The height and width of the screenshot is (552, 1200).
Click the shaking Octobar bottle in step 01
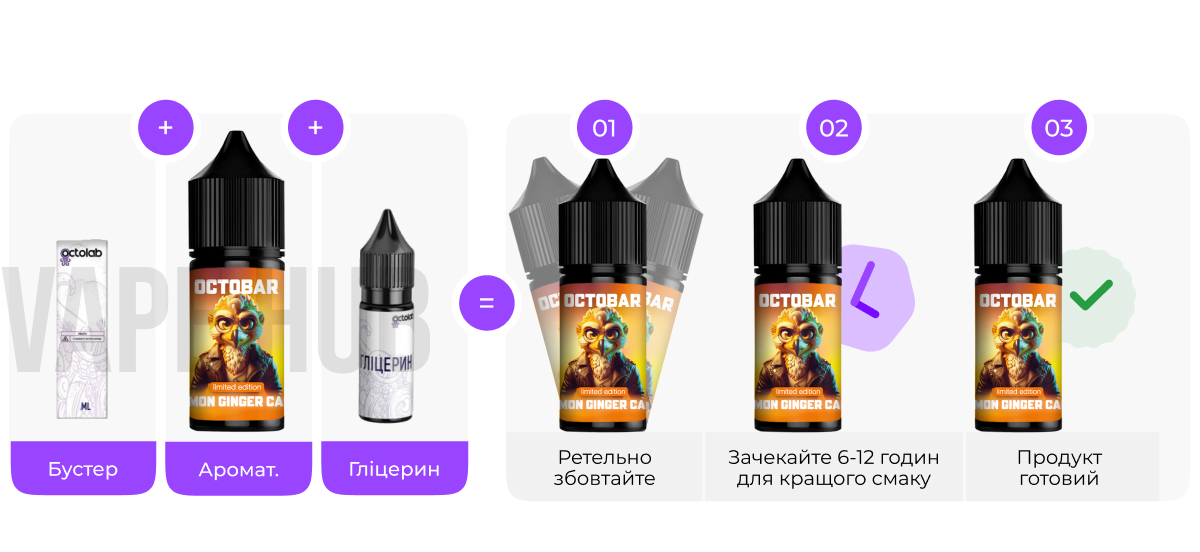(x=605, y=295)
